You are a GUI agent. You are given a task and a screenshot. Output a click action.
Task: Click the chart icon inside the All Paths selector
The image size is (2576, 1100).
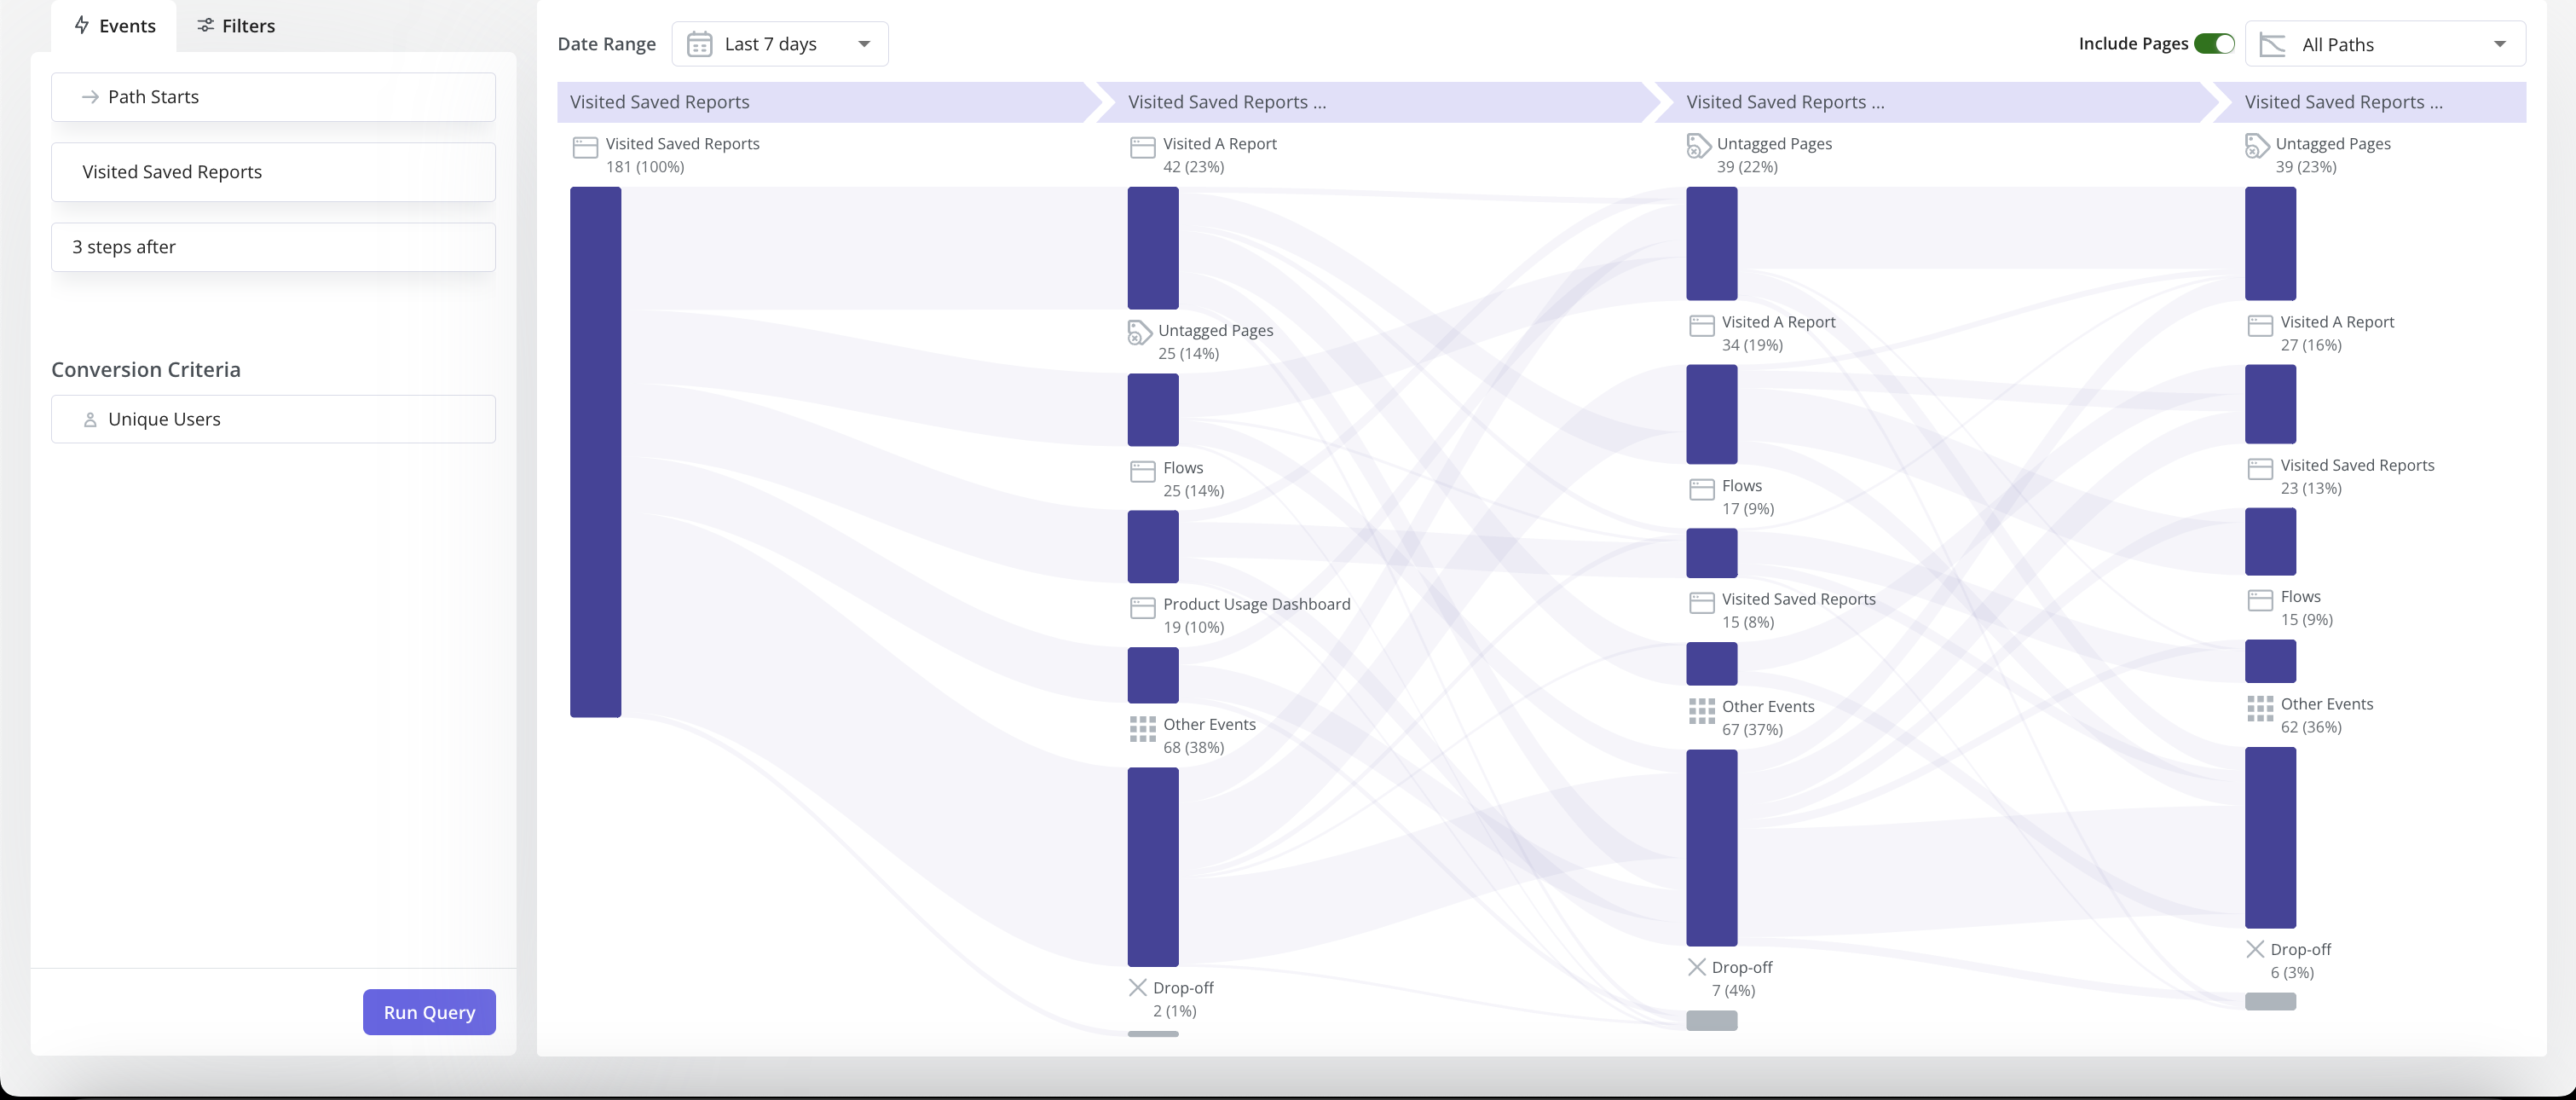click(x=2274, y=43)
